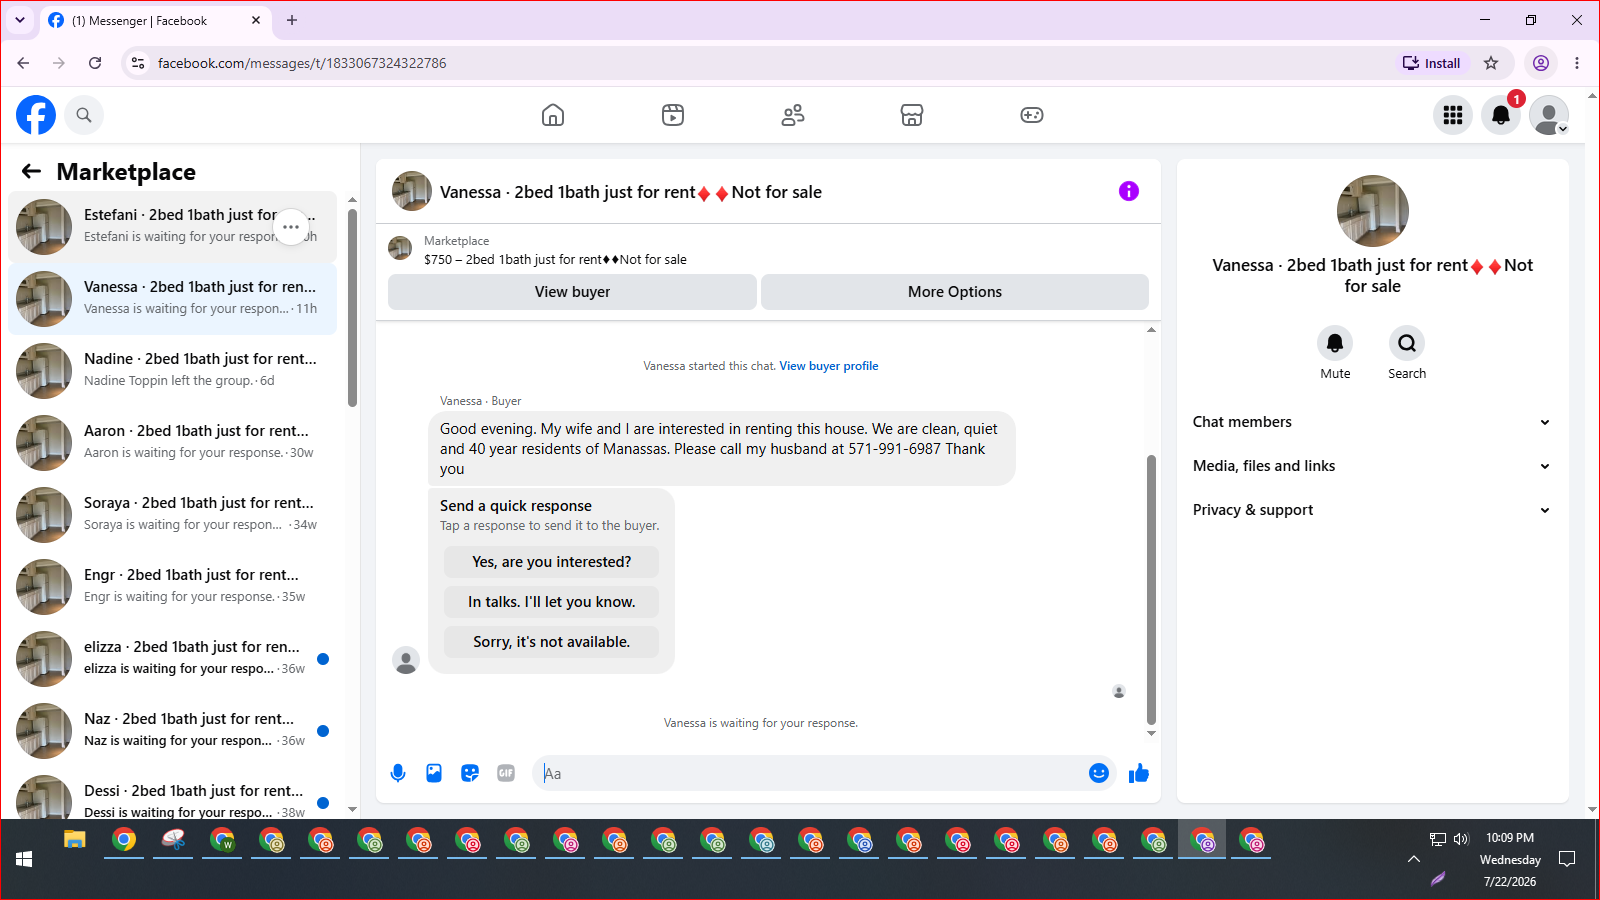Expand Media, files and links section
This screenshot has height=900, width=1600.
click(x=1372, y=466)
